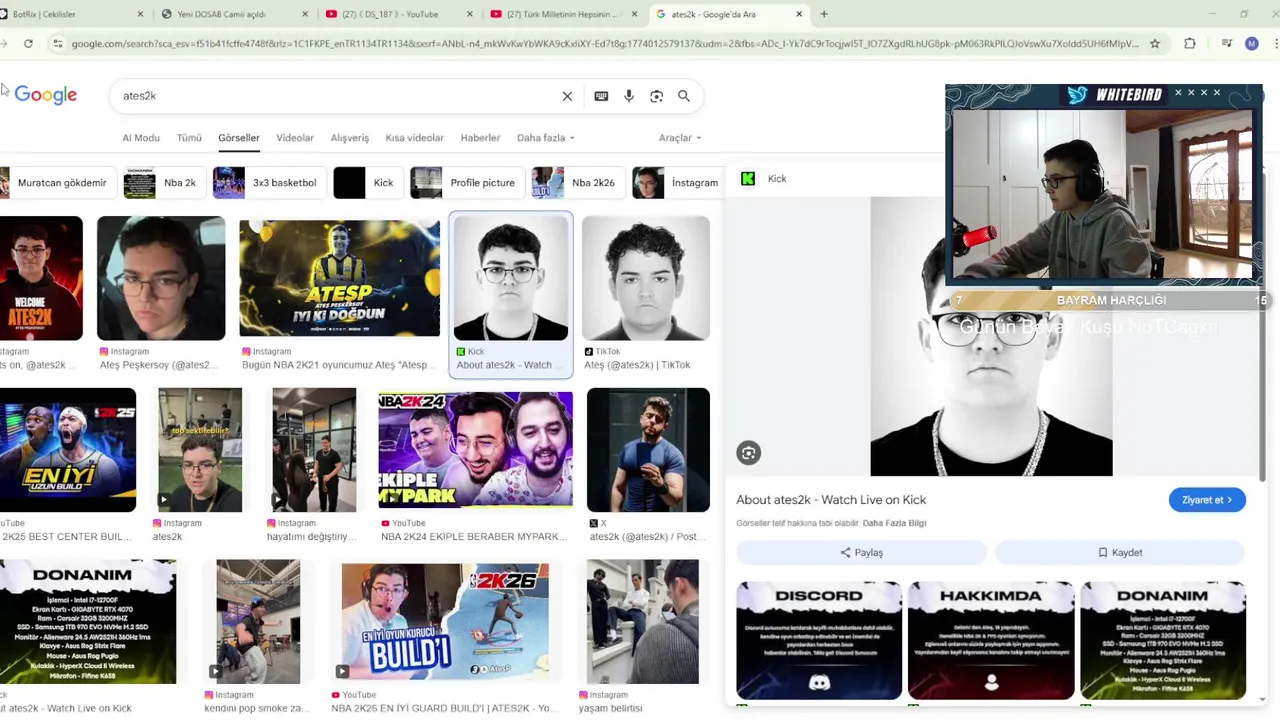Open the on-screen keyboard icon in search bar
The image size is (1280, 720).
tap(601, 96)
